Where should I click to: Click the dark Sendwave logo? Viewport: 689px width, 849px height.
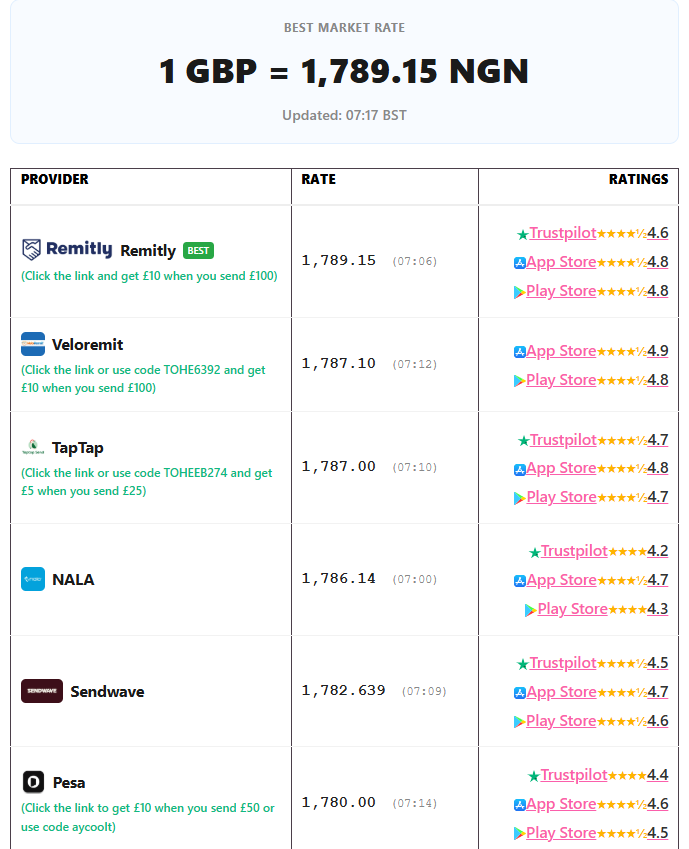pyautogui.click(x=42, y=691)
